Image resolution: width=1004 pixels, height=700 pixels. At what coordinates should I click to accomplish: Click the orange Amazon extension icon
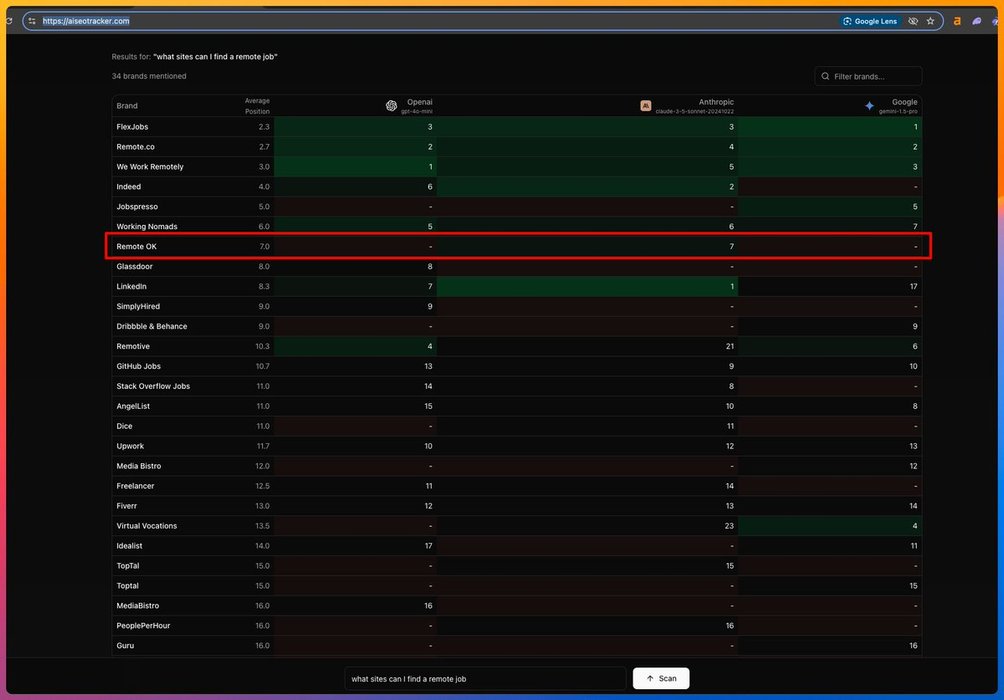coord(957,21)
